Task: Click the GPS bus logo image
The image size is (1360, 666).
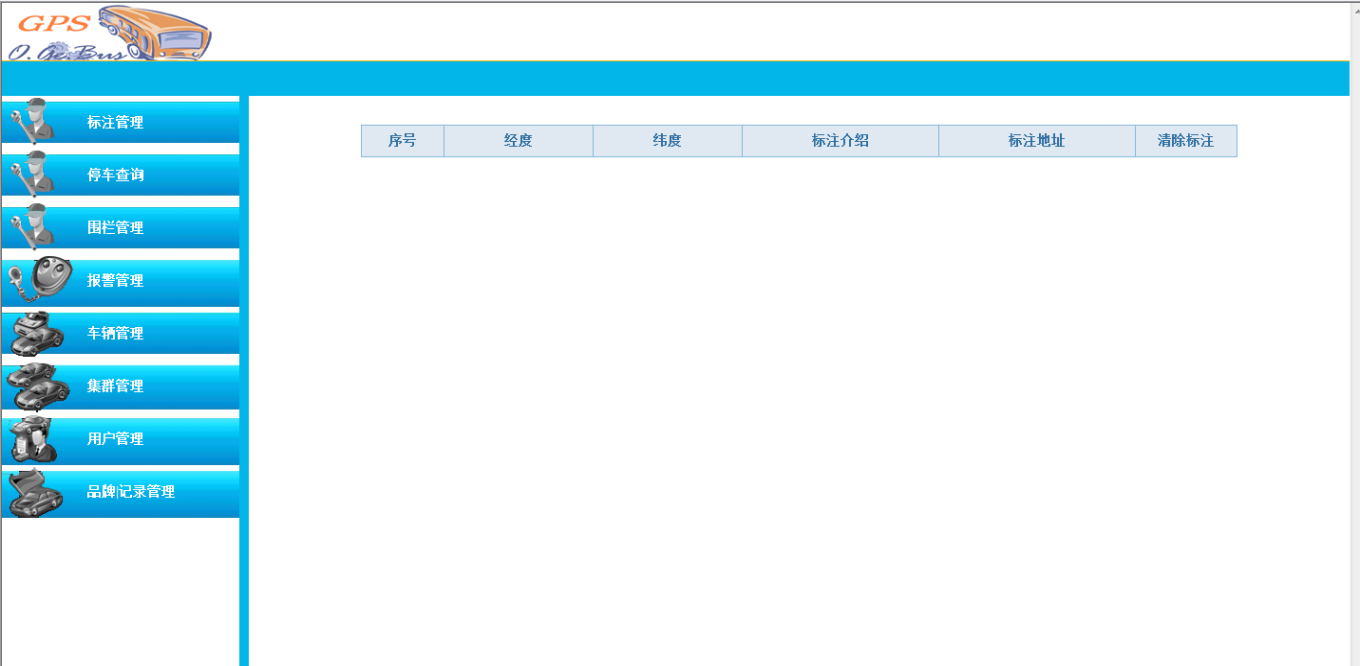Action: pos(108,32)
